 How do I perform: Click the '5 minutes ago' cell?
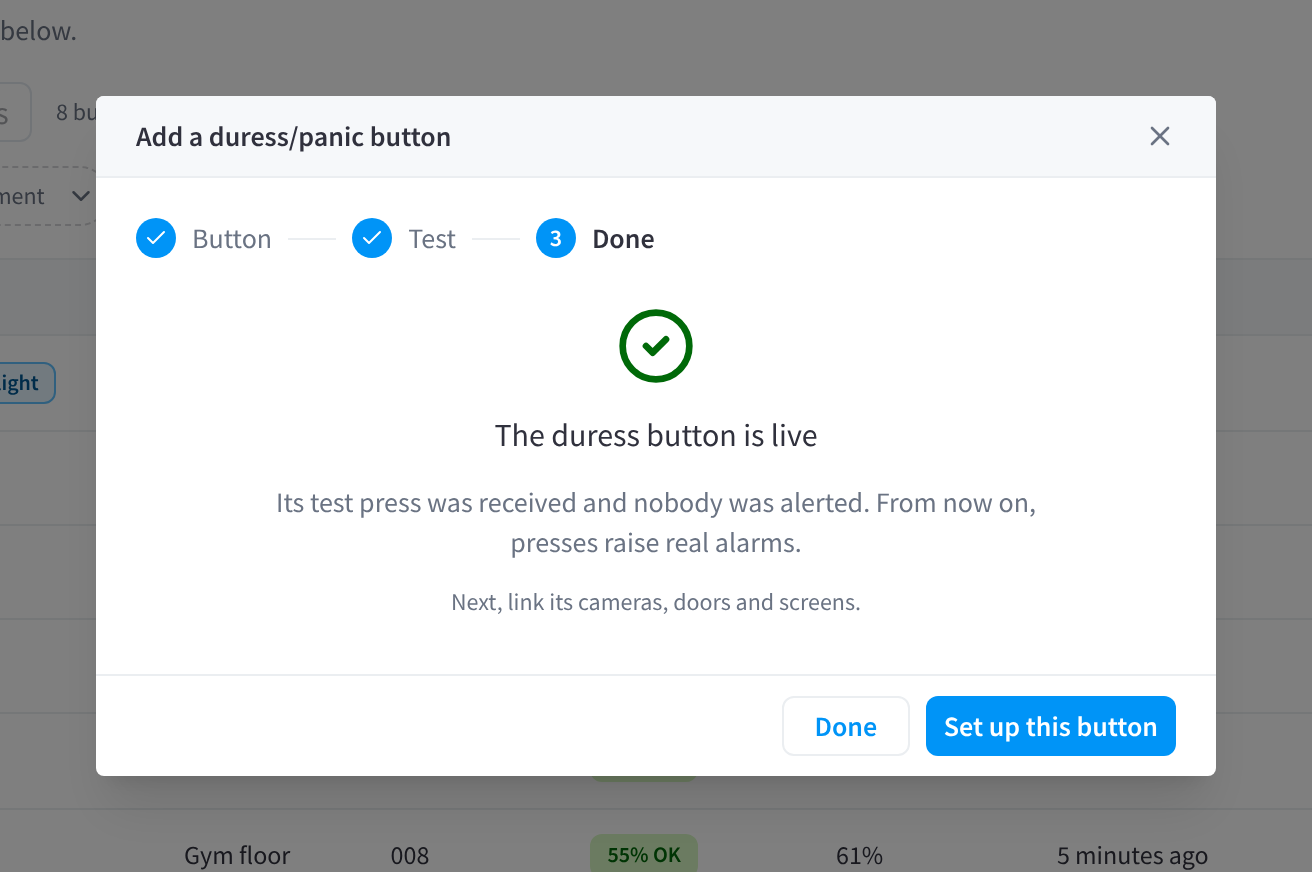(x=1132, y=856)
